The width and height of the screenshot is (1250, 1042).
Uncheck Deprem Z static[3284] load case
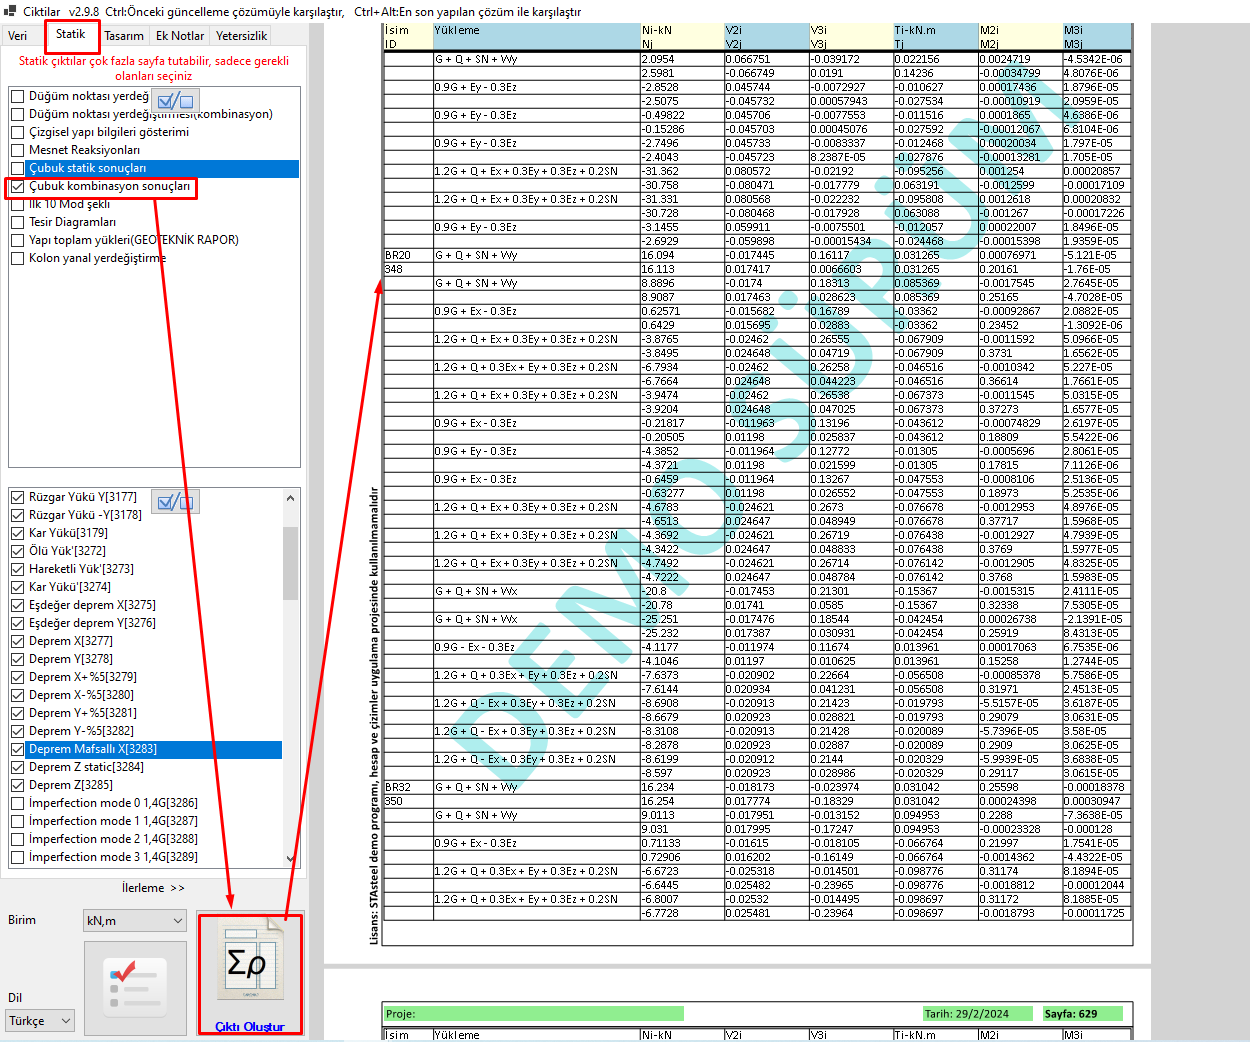[x=18, y=768]
